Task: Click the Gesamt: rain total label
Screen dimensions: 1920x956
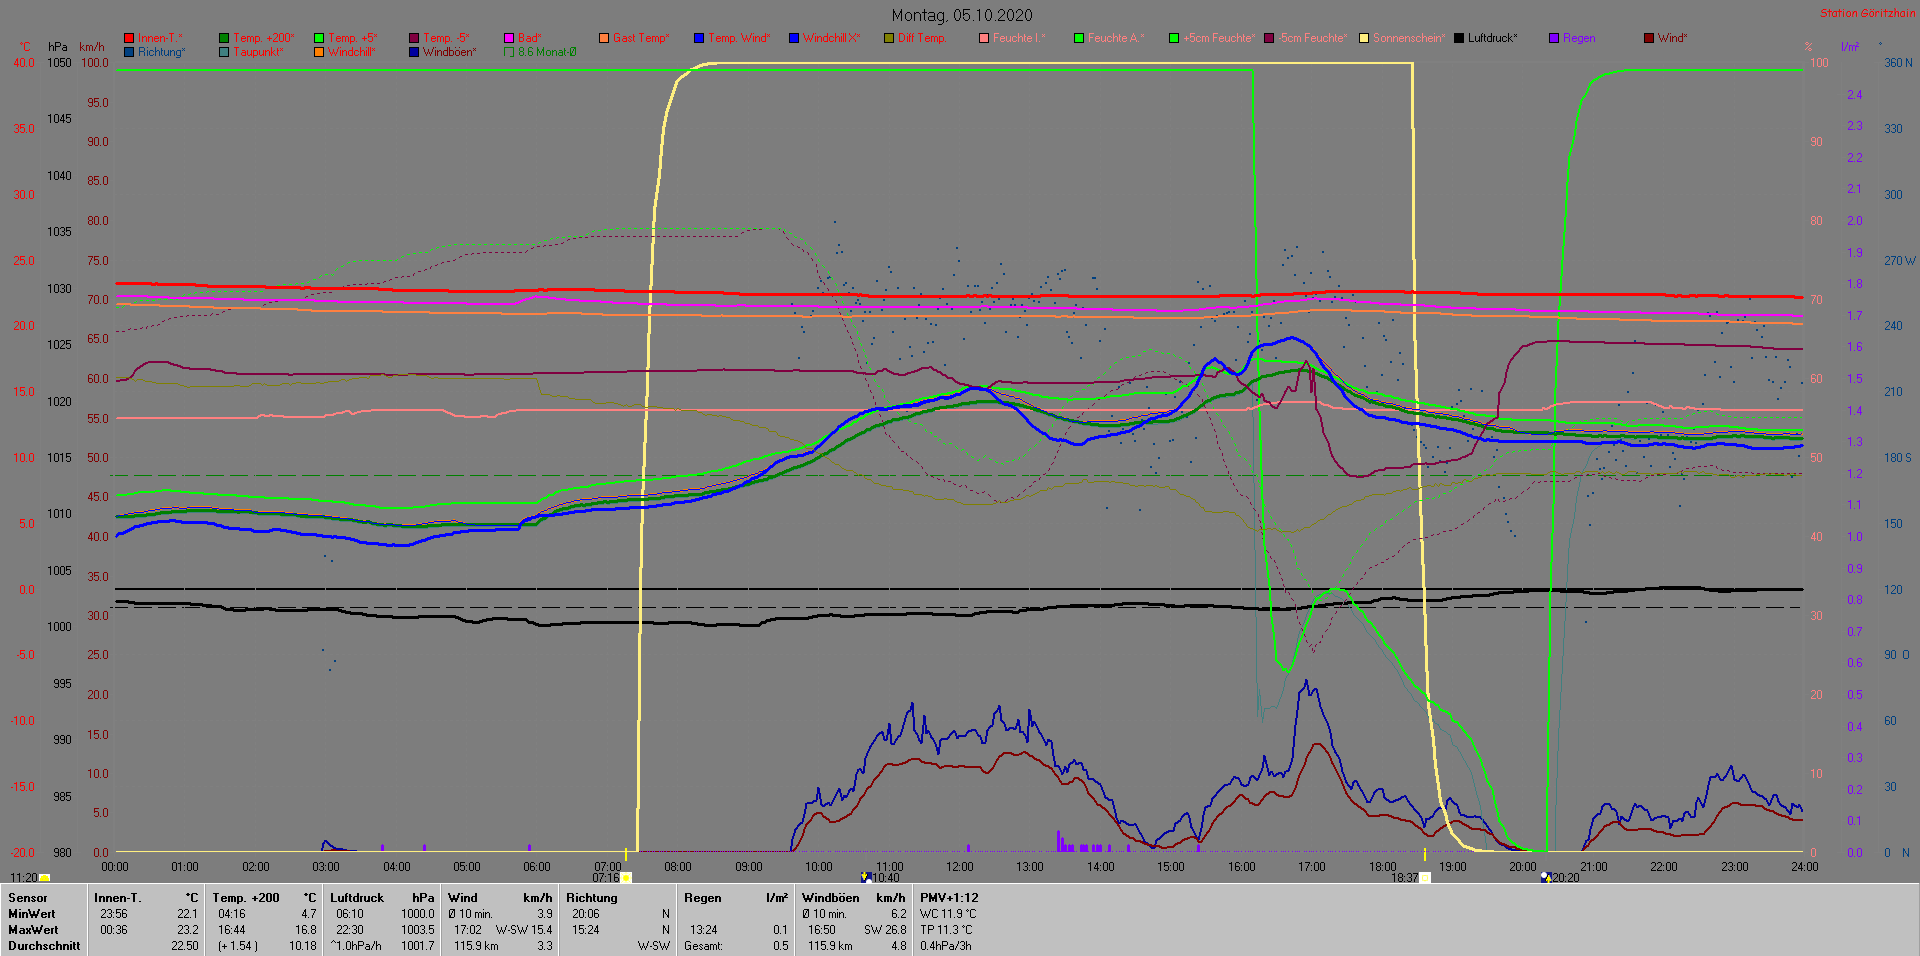Action: tap(703, 946)
